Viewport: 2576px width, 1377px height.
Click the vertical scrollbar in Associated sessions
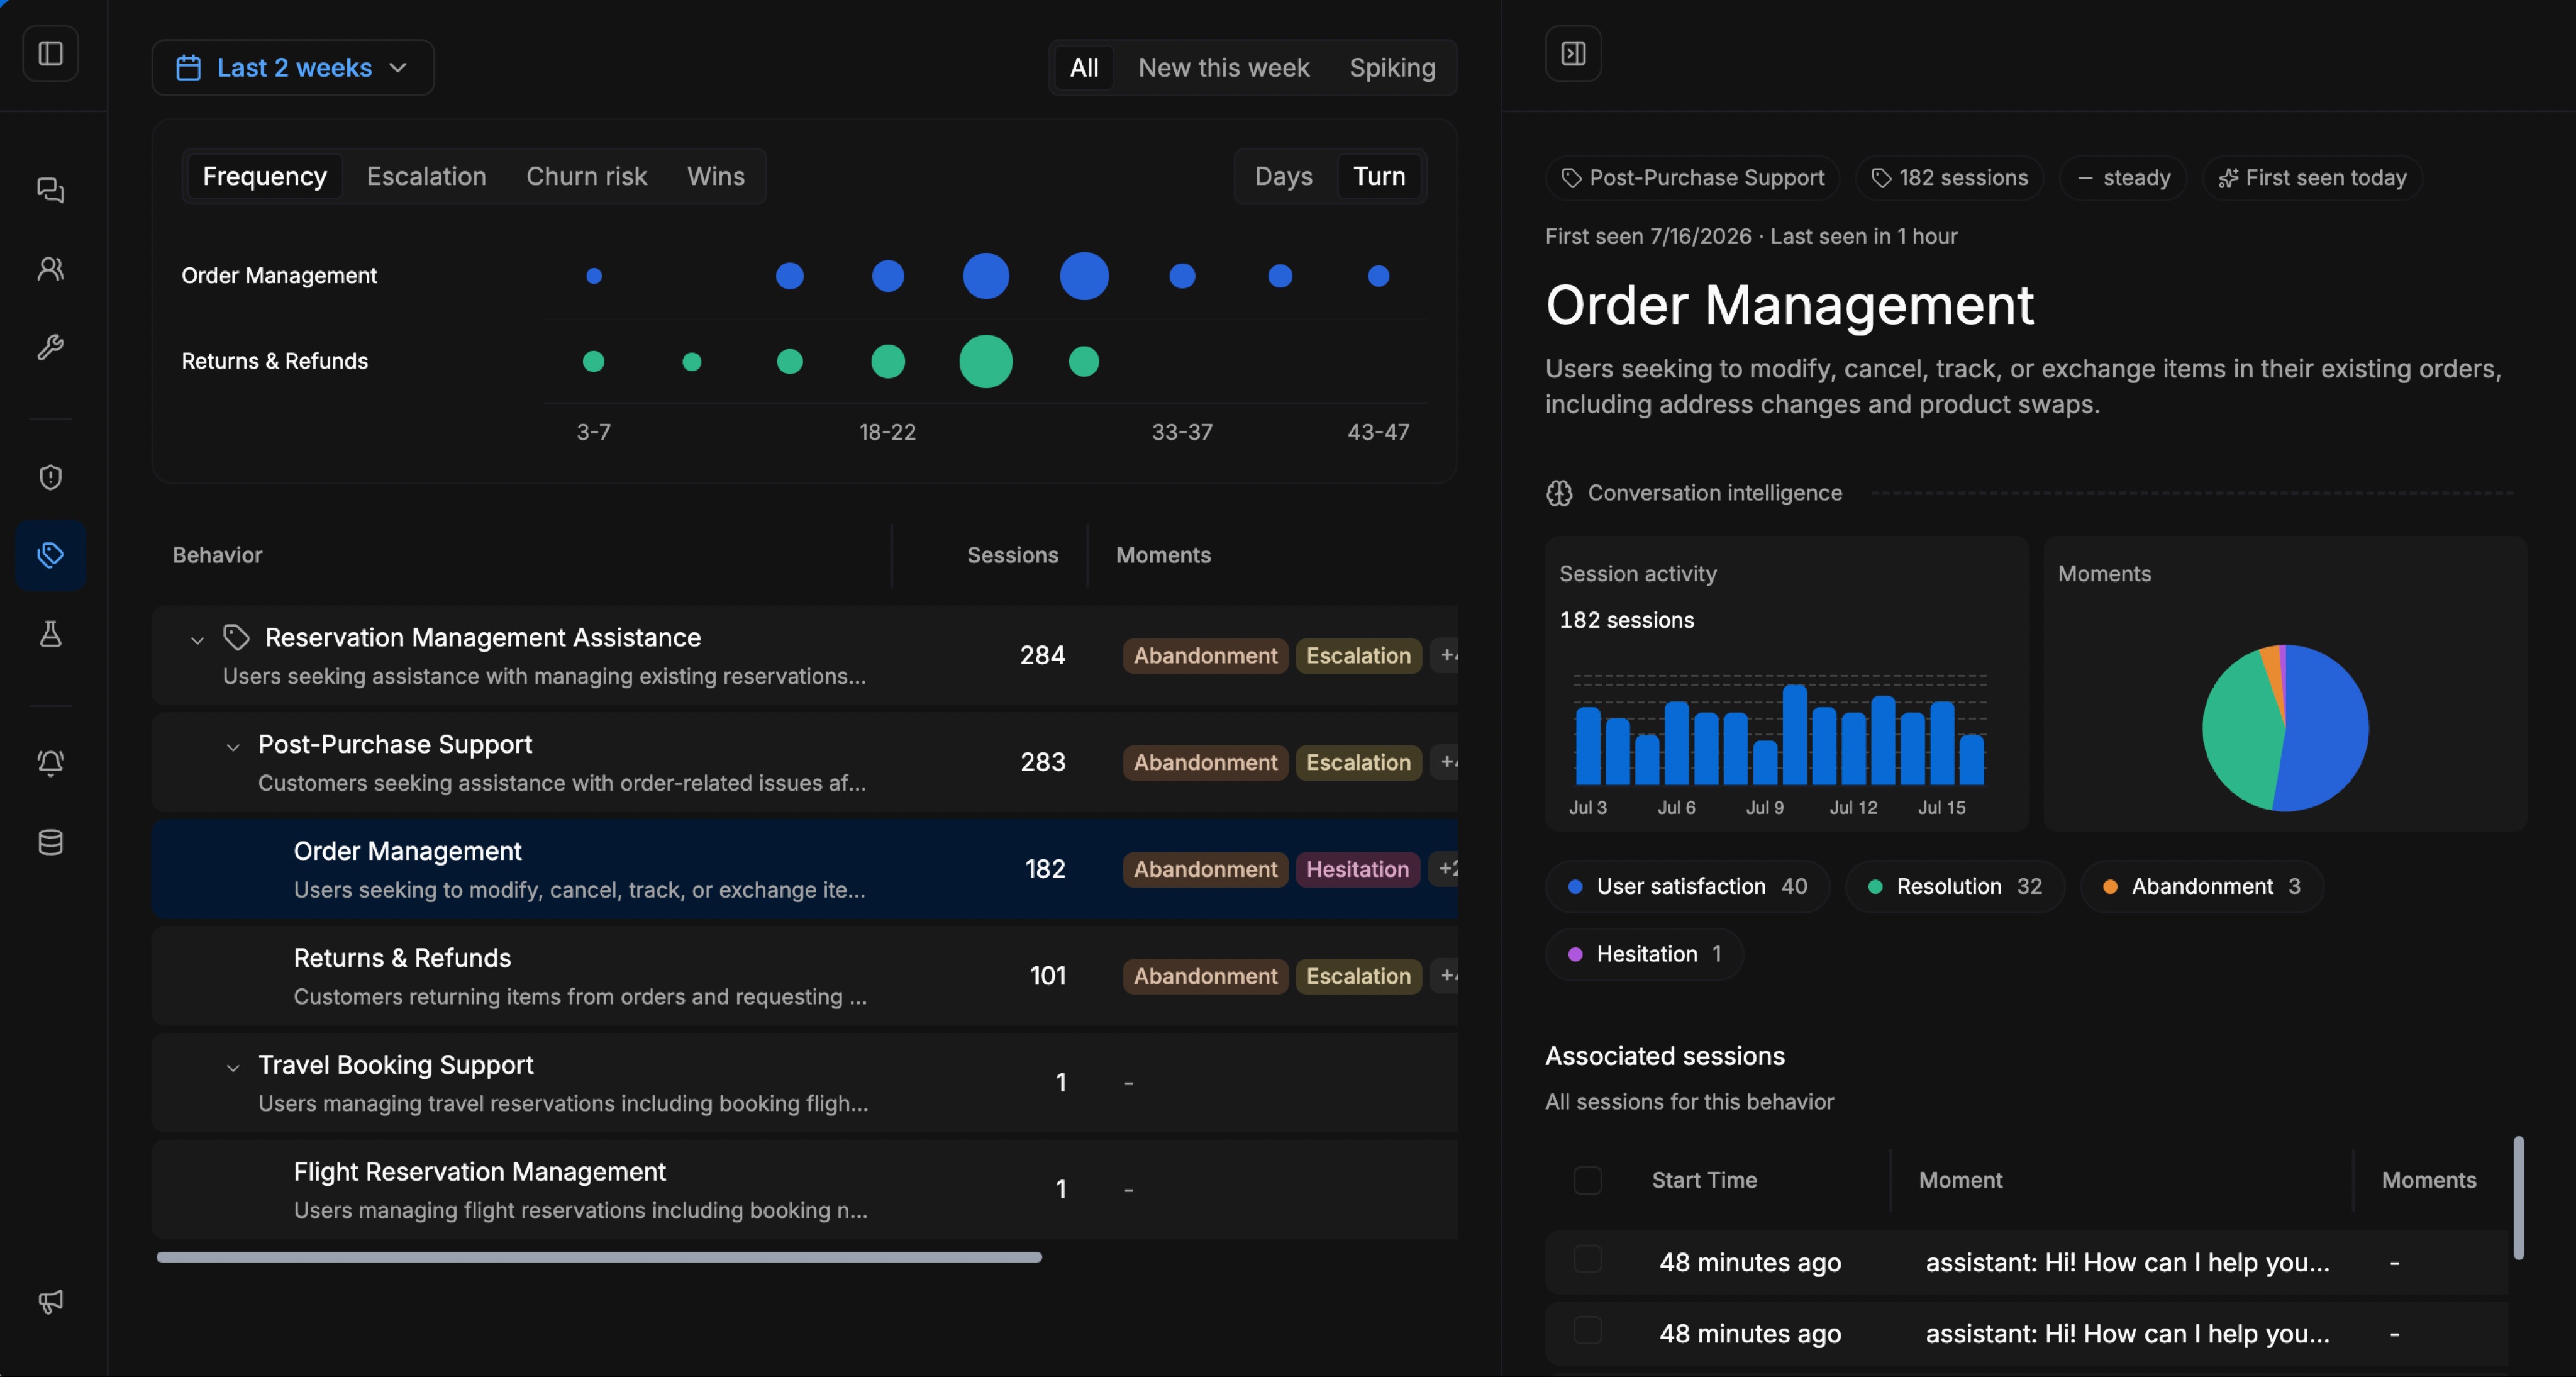coord(2518,1198)
